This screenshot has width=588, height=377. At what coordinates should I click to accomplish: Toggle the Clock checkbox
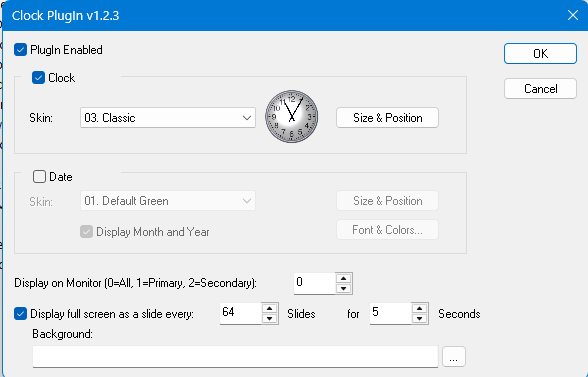[x=38, y=78]
